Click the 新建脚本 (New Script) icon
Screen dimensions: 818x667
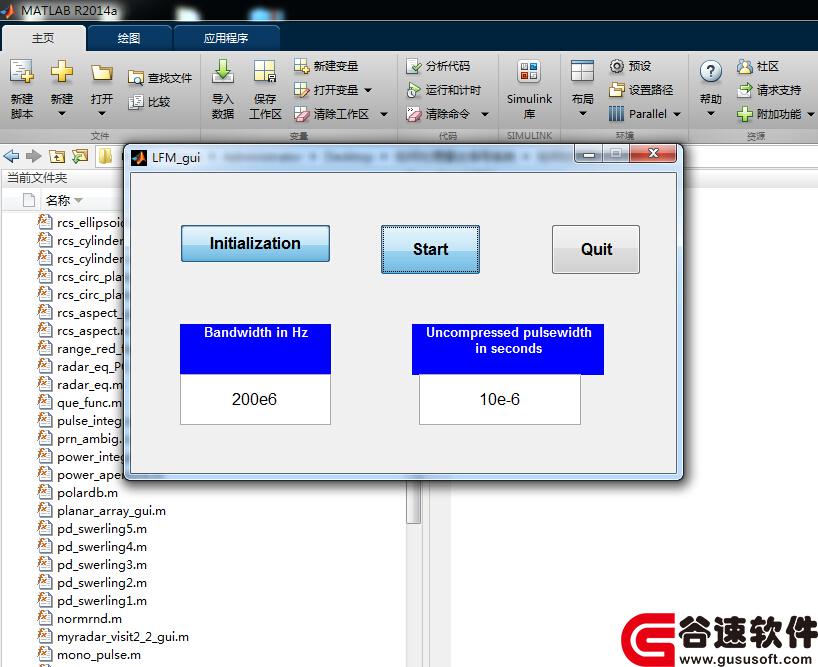pyautogui.click(x=22, y=71)
